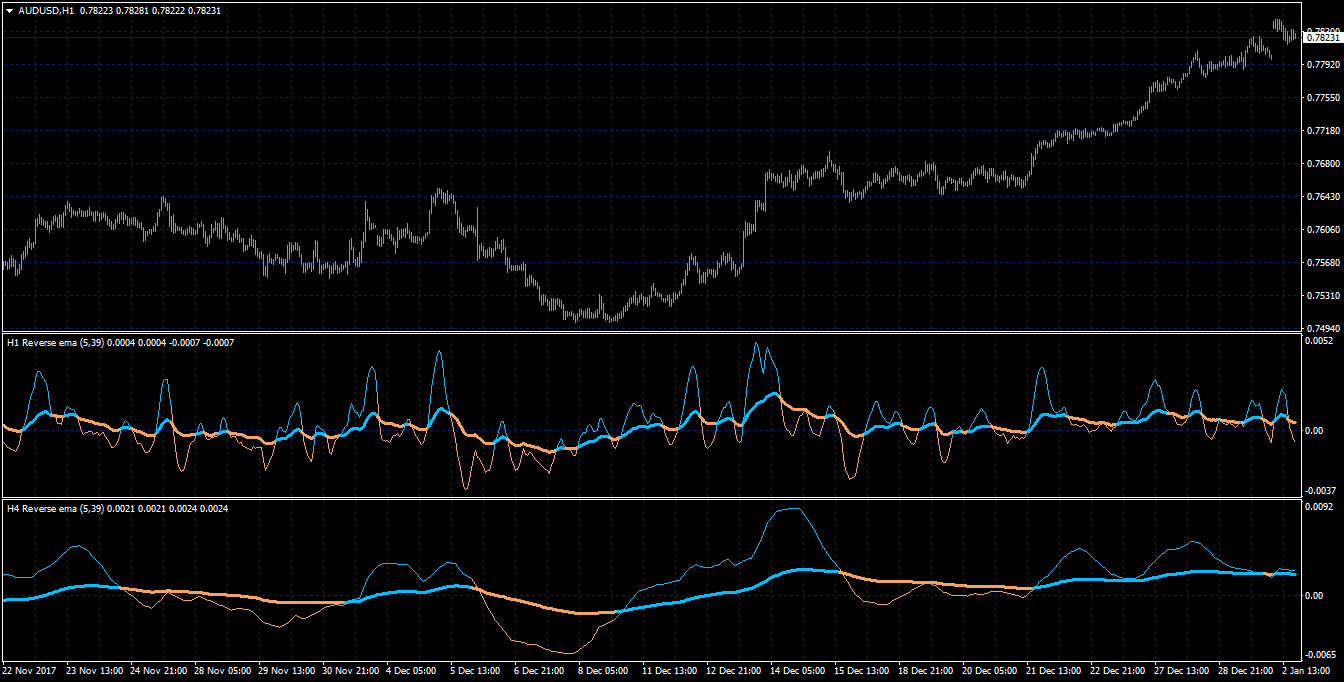Click the 8 Dec 05:00 time label
1344x682 pixels.
point(601,669)
